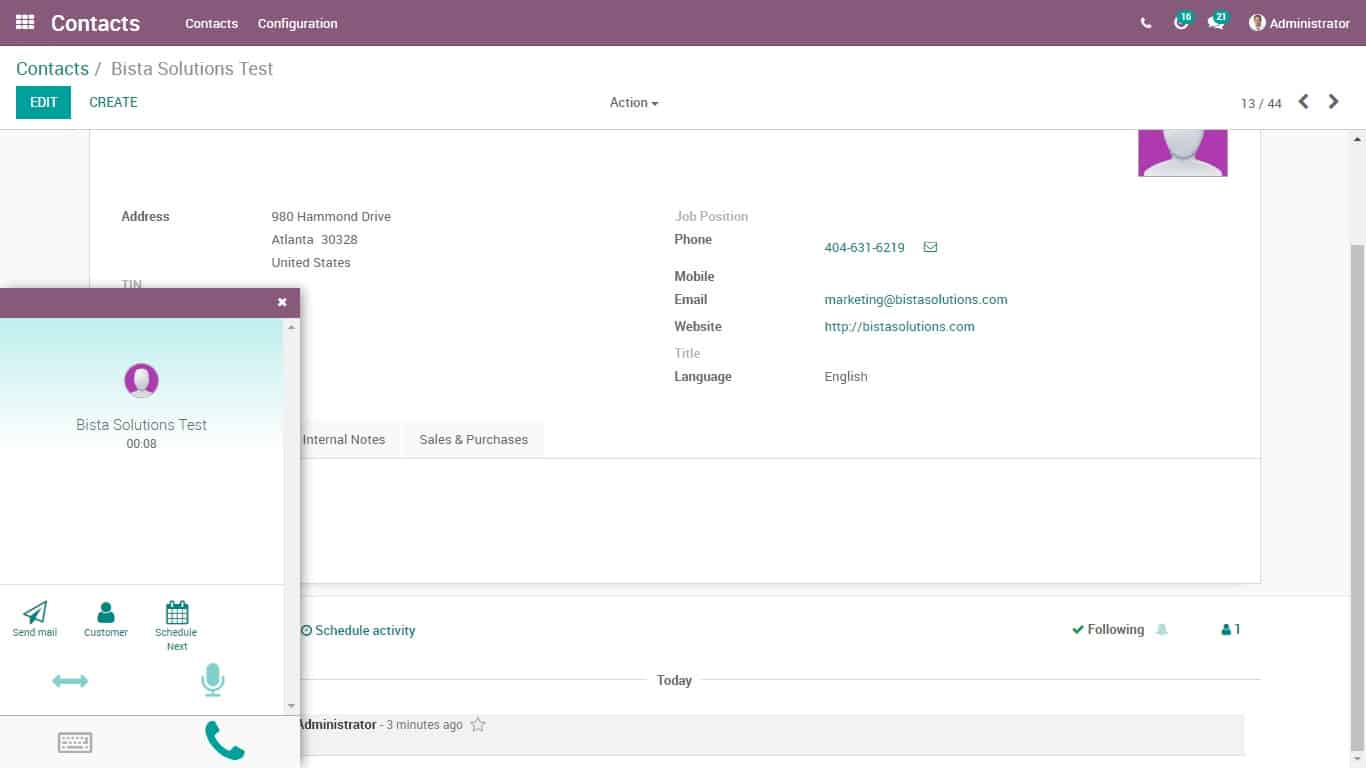Click the Atlanta 30328 address line
This screenshot has width=1366, height=768.
(x=314, y=240)
